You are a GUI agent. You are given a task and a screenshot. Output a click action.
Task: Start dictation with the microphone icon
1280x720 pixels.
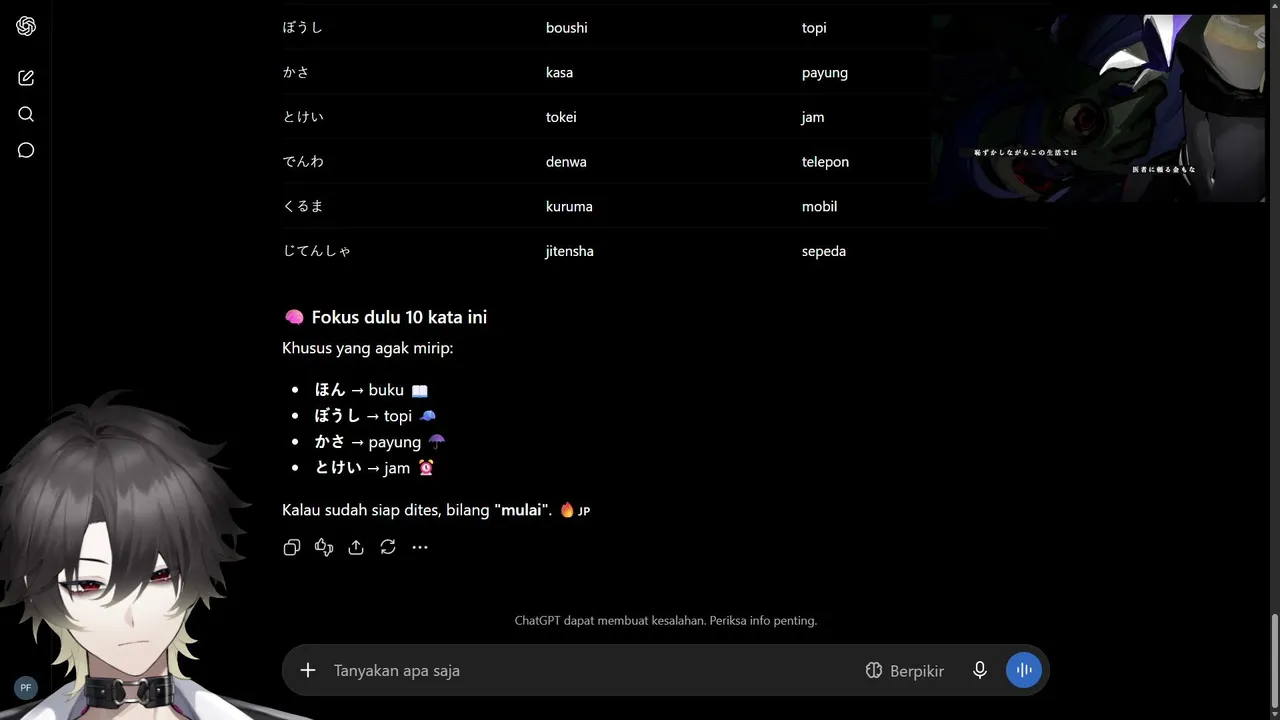(980, 670)
